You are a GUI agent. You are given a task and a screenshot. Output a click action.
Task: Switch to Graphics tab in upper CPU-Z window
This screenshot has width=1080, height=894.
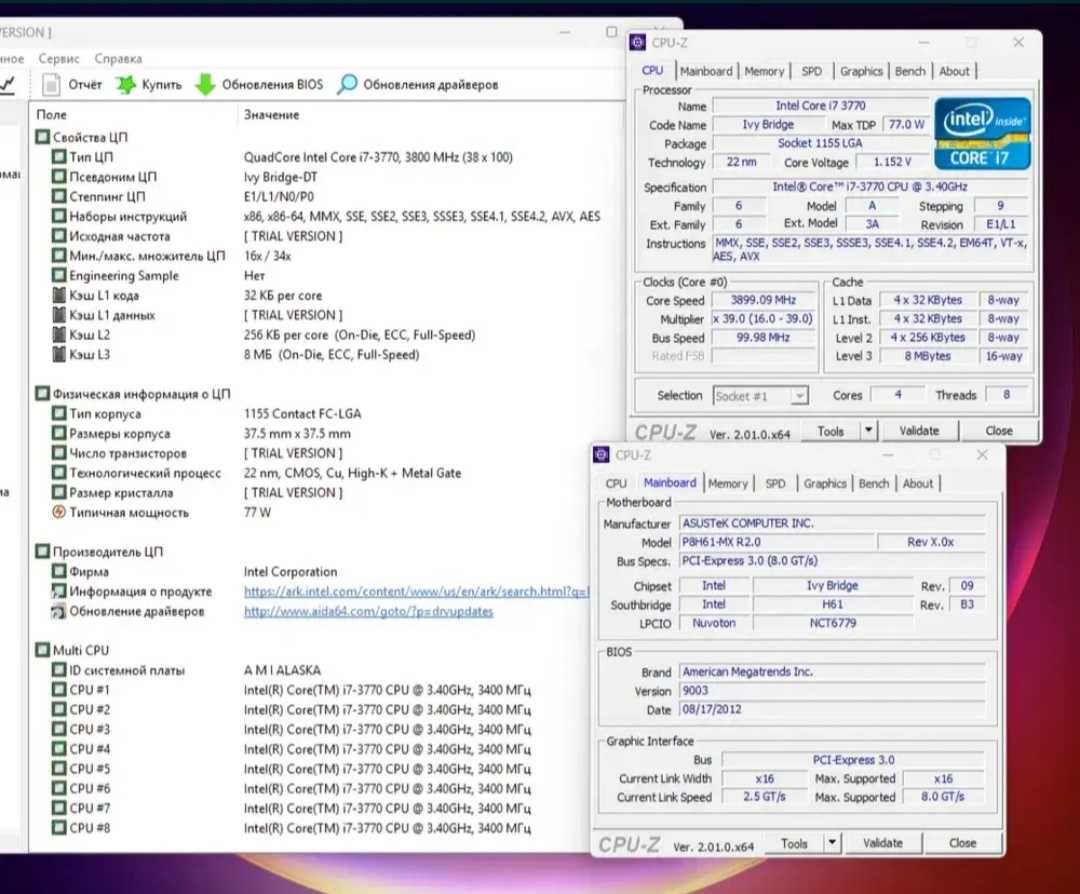pos(861,71)
